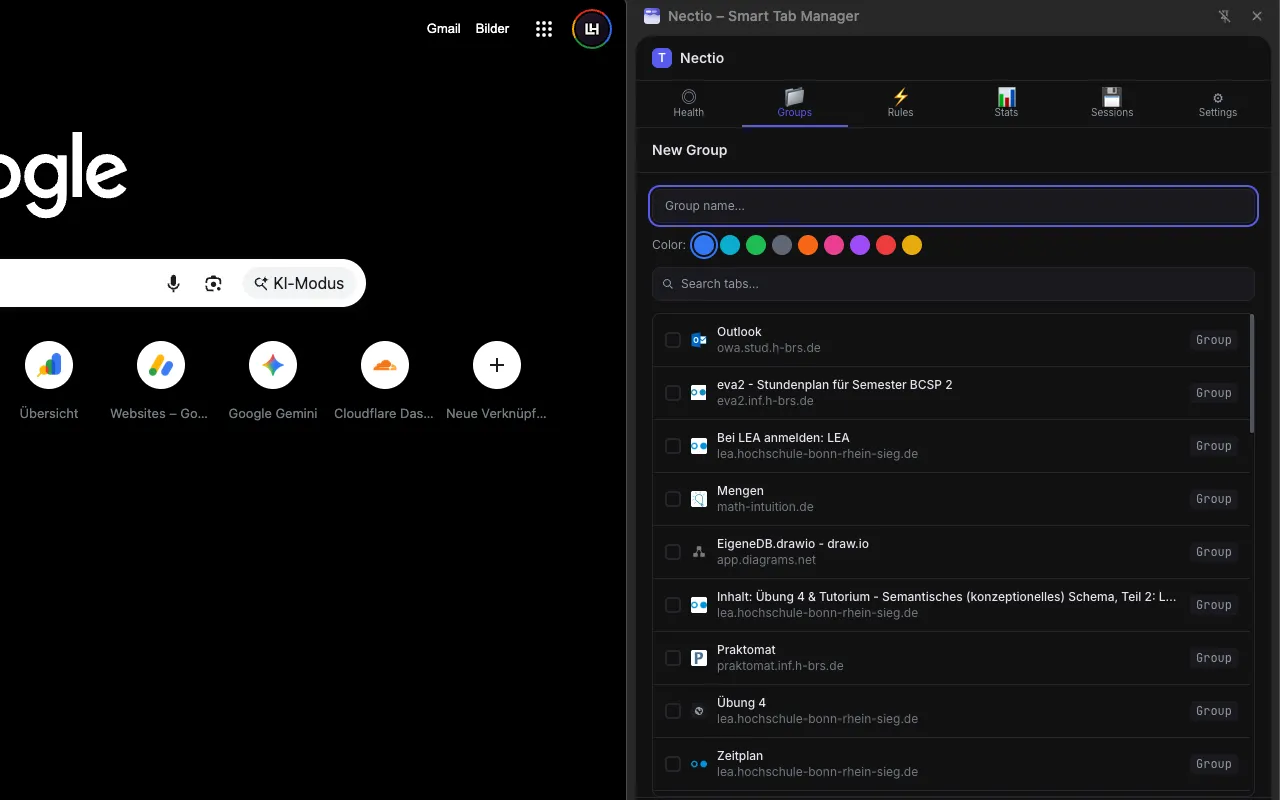Activate the KI-Modus button
The height and width of the screenshot is (800, 1280).
(300, 283)
